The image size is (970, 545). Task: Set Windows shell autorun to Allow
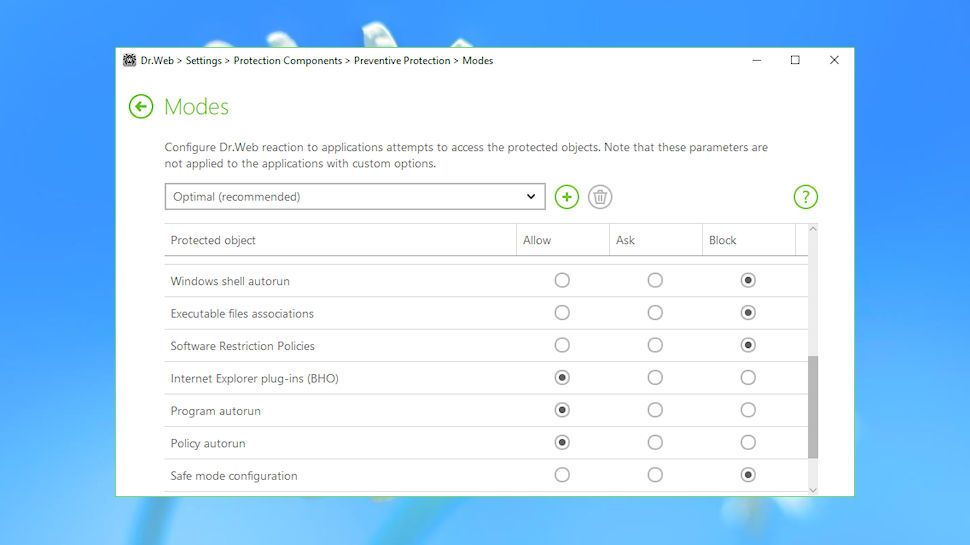pos(562,280)
